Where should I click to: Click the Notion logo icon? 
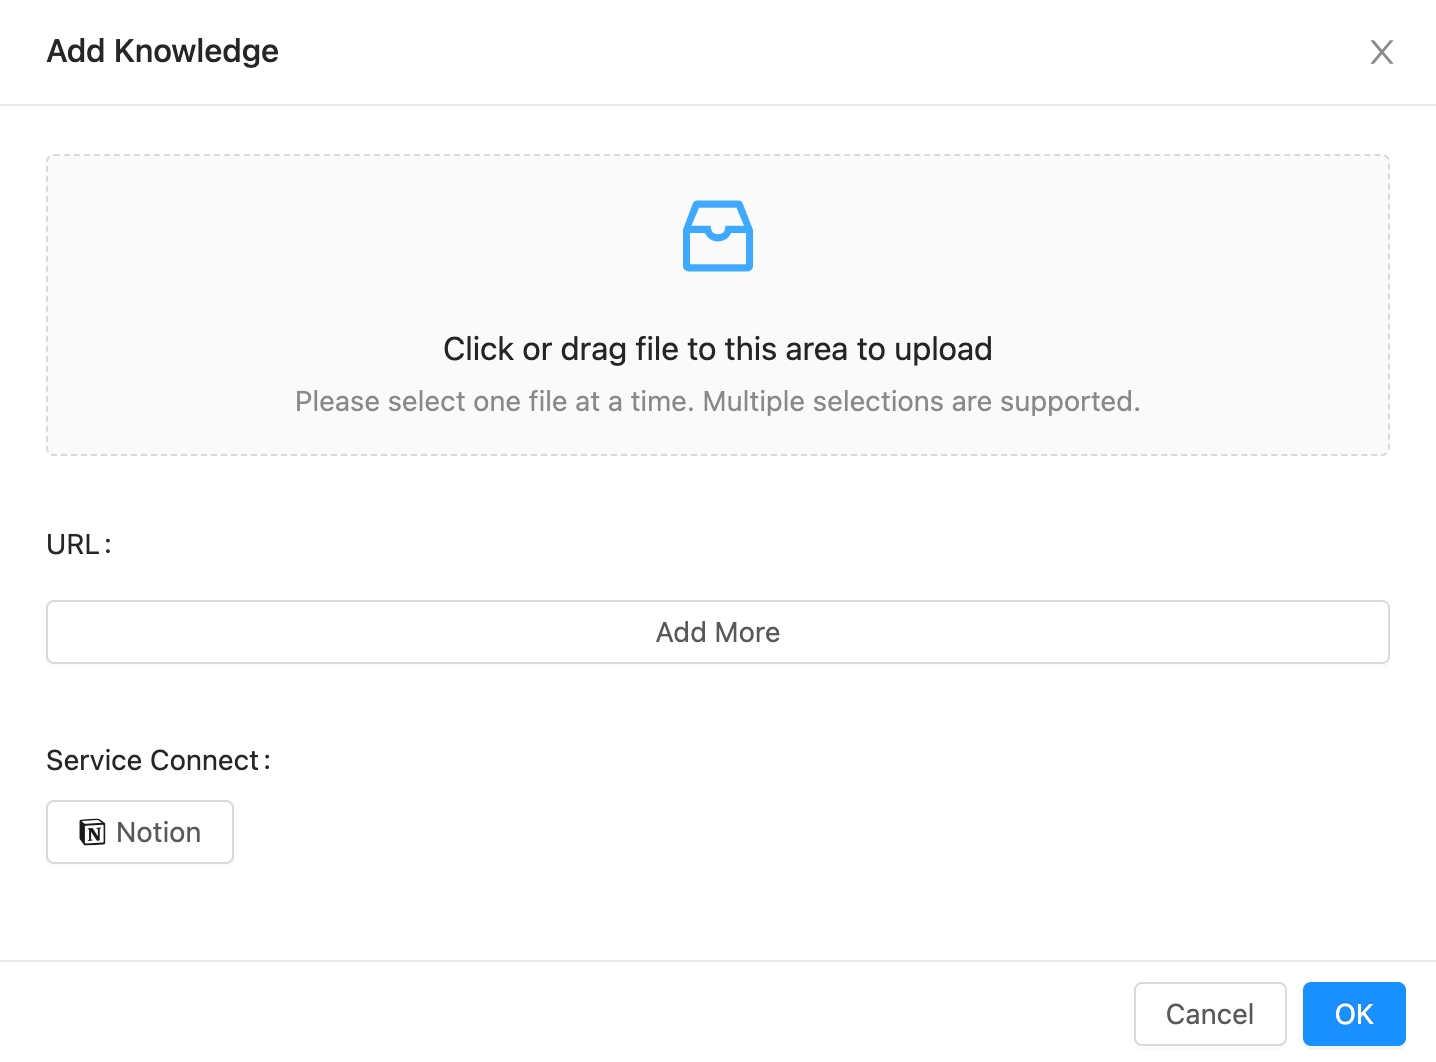(93, 832)
